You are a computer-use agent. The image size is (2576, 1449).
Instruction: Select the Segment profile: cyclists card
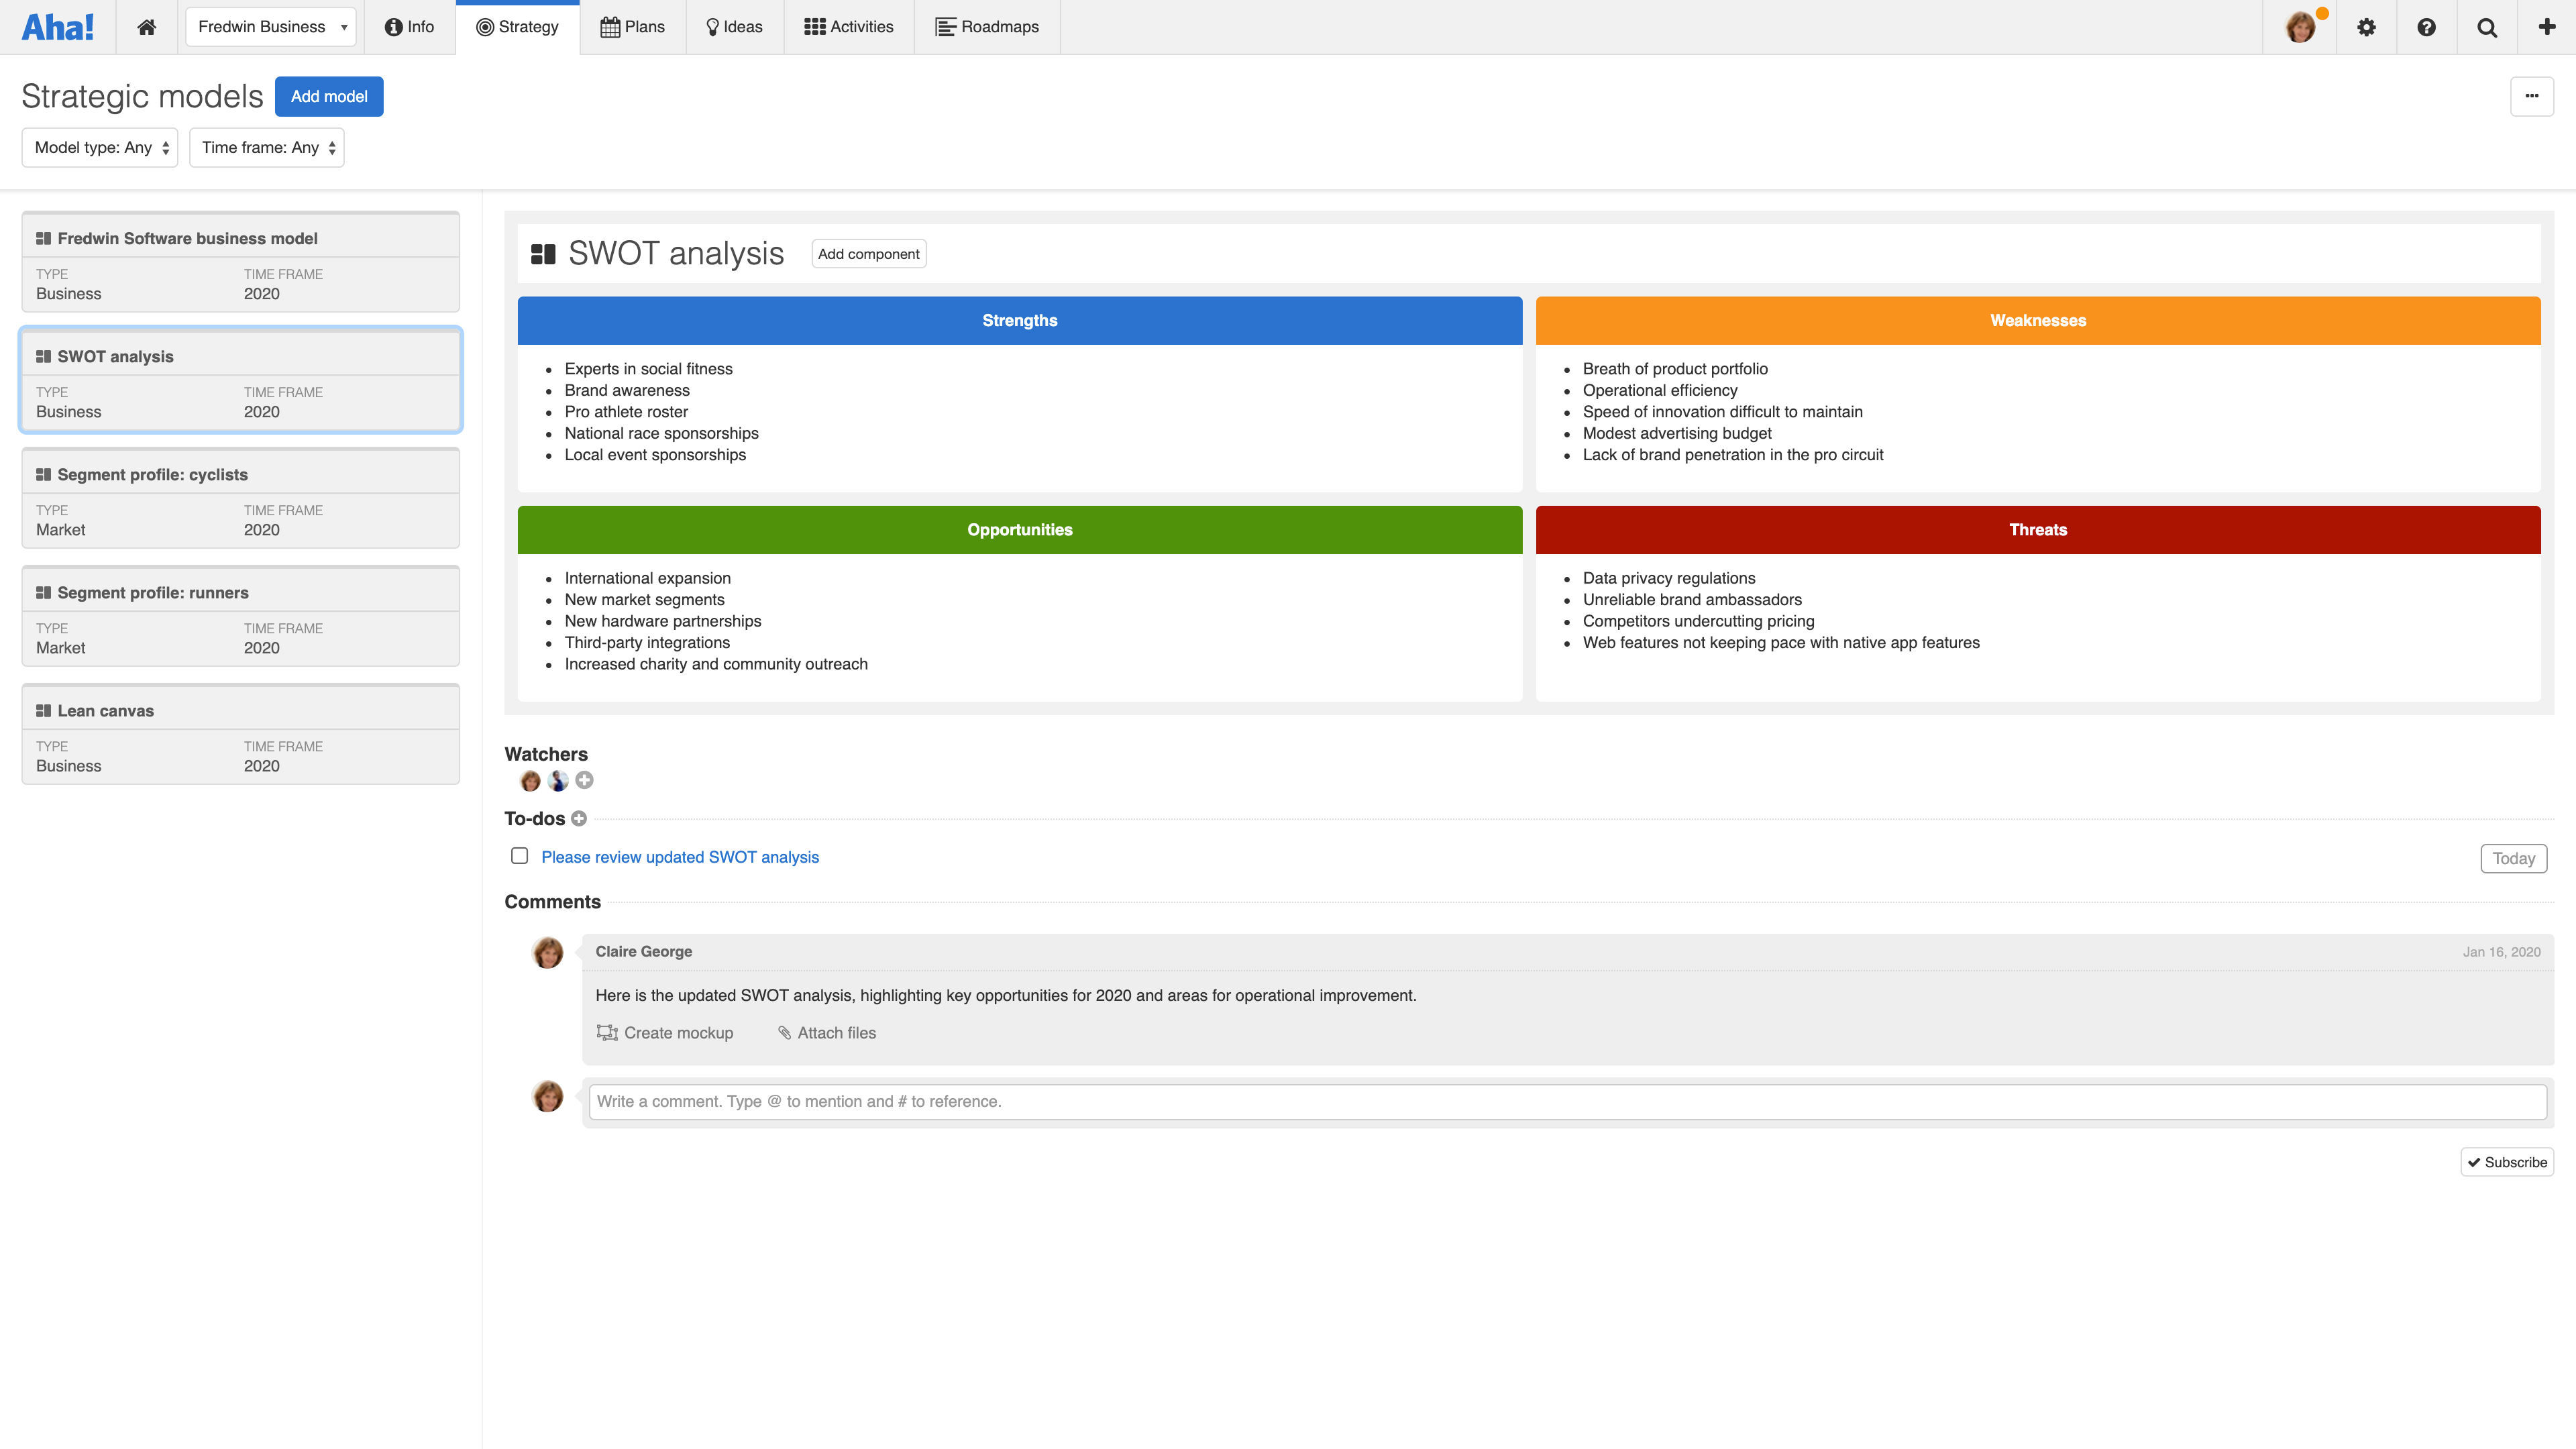[241, 498]
